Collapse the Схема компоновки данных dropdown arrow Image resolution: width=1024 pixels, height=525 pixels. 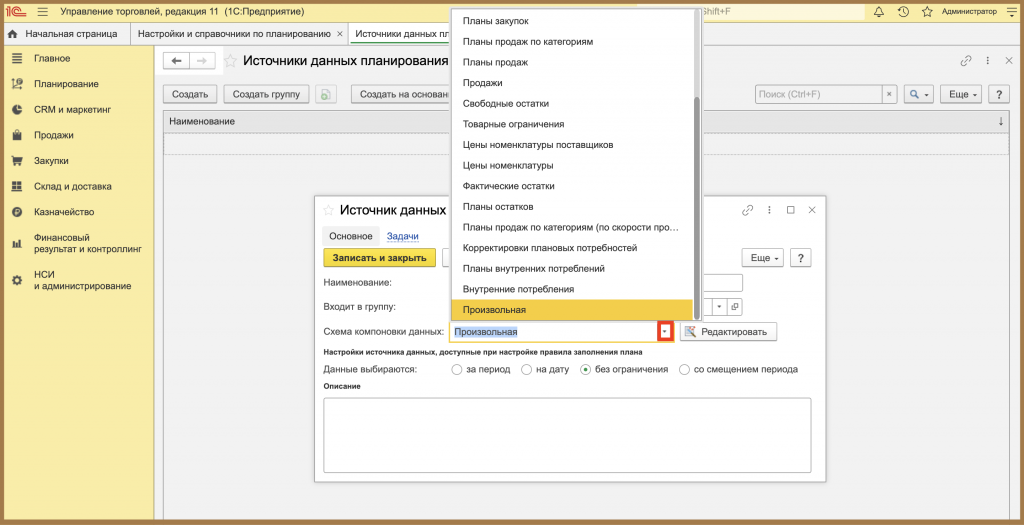[665, 332]
